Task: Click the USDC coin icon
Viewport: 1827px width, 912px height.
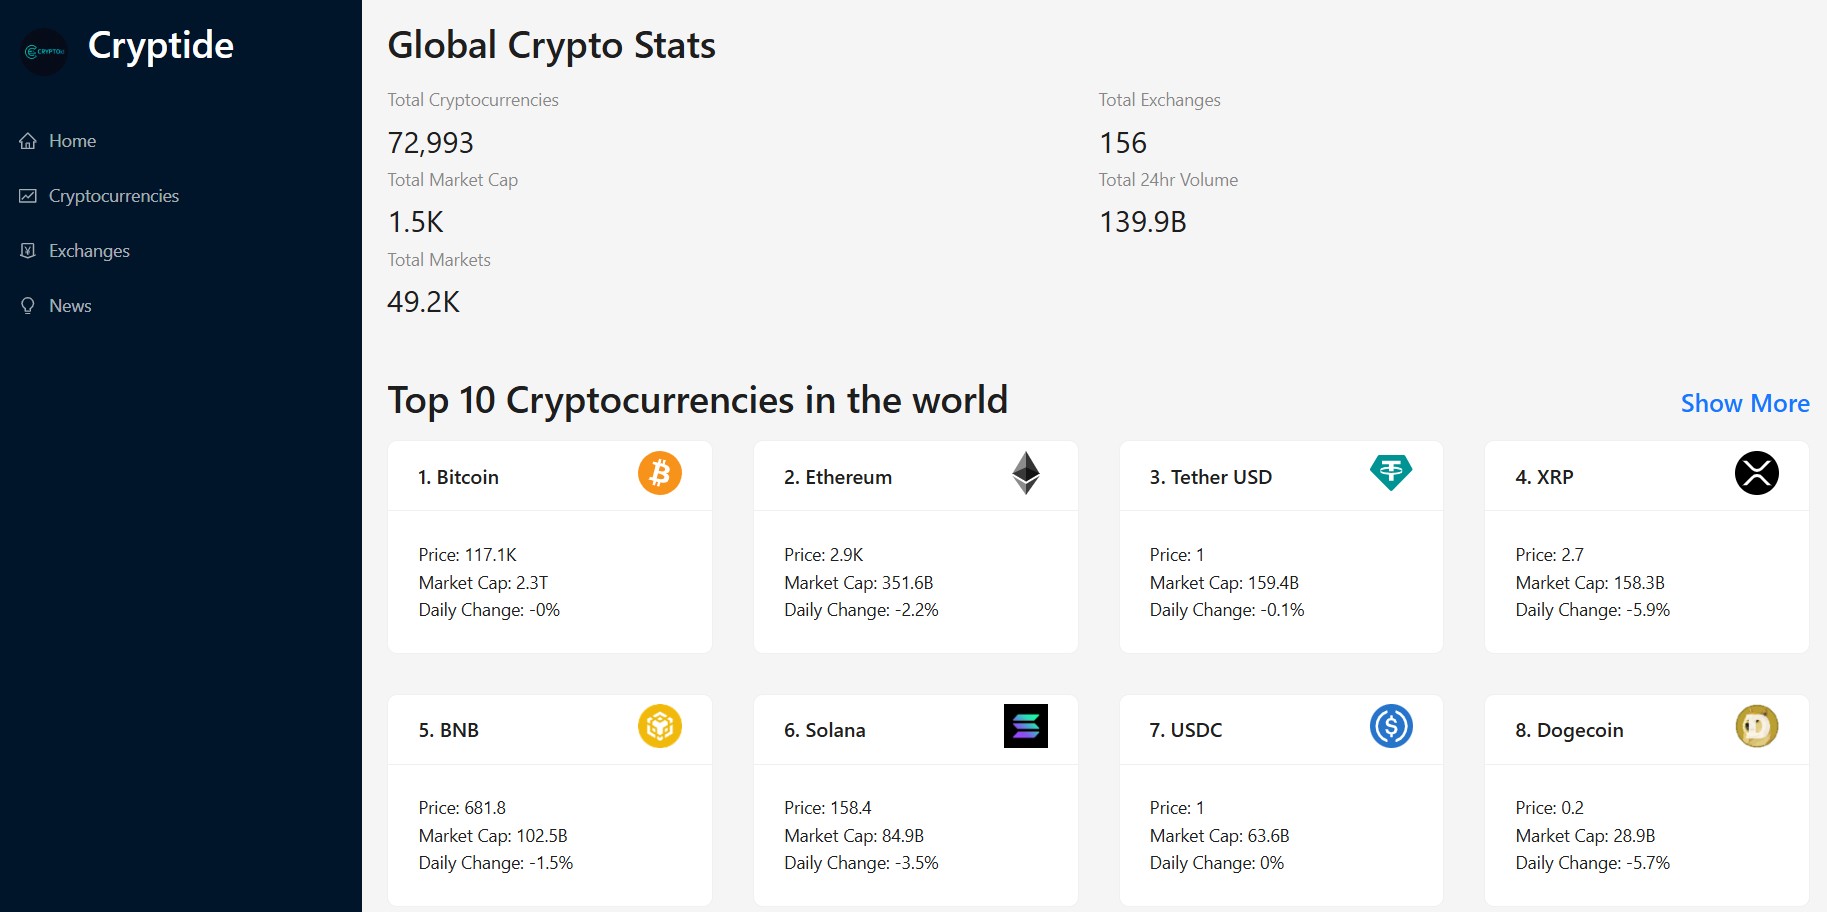Action: (1391, 727)
